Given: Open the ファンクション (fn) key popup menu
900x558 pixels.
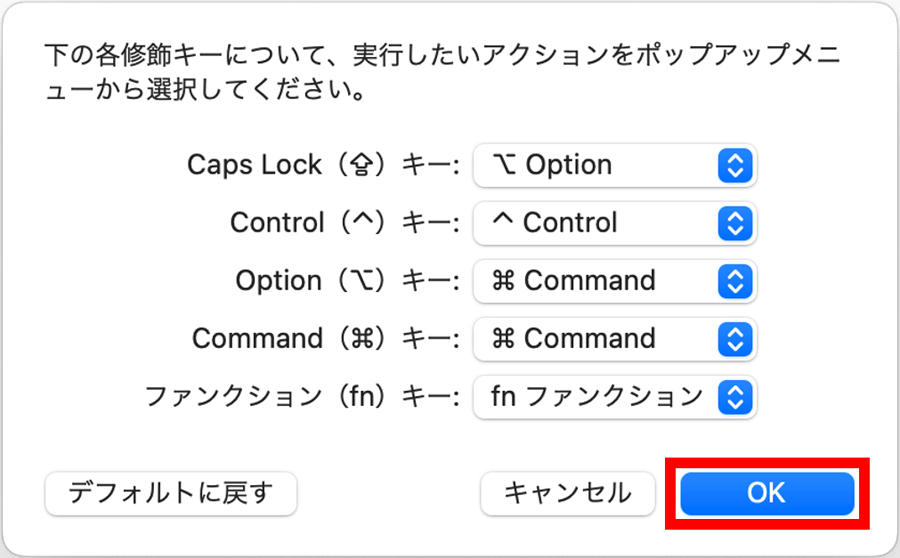Looking at the screenshot, I should click(613, 397).
